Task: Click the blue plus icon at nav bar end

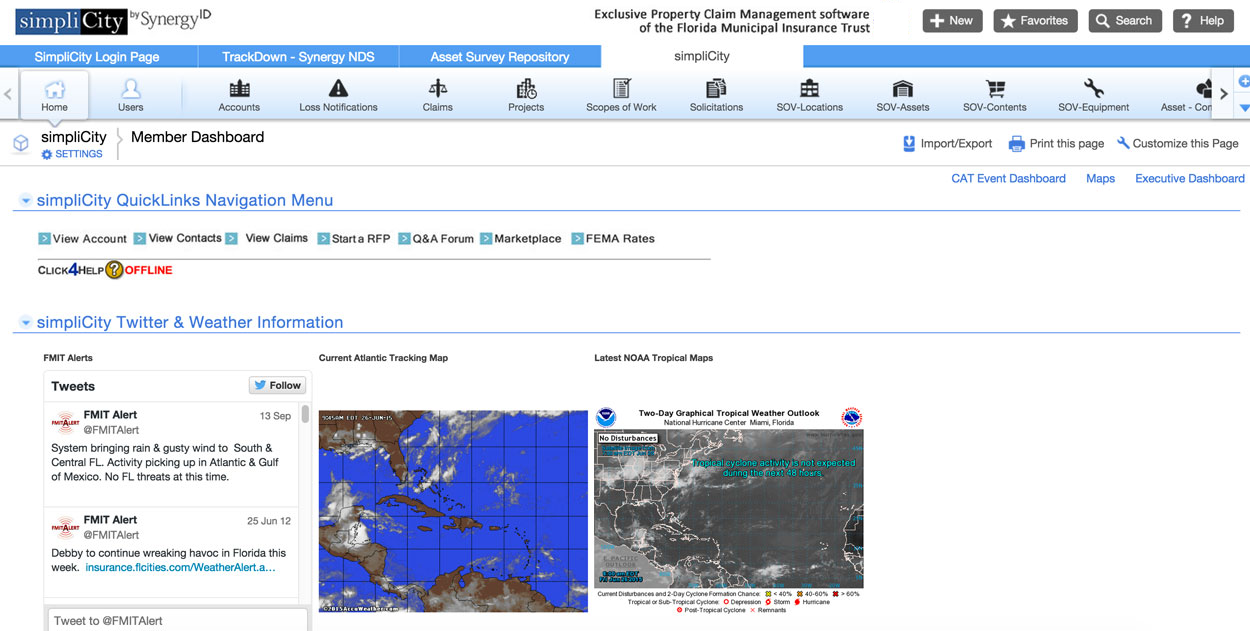Action: click(x=1244, y=81)
